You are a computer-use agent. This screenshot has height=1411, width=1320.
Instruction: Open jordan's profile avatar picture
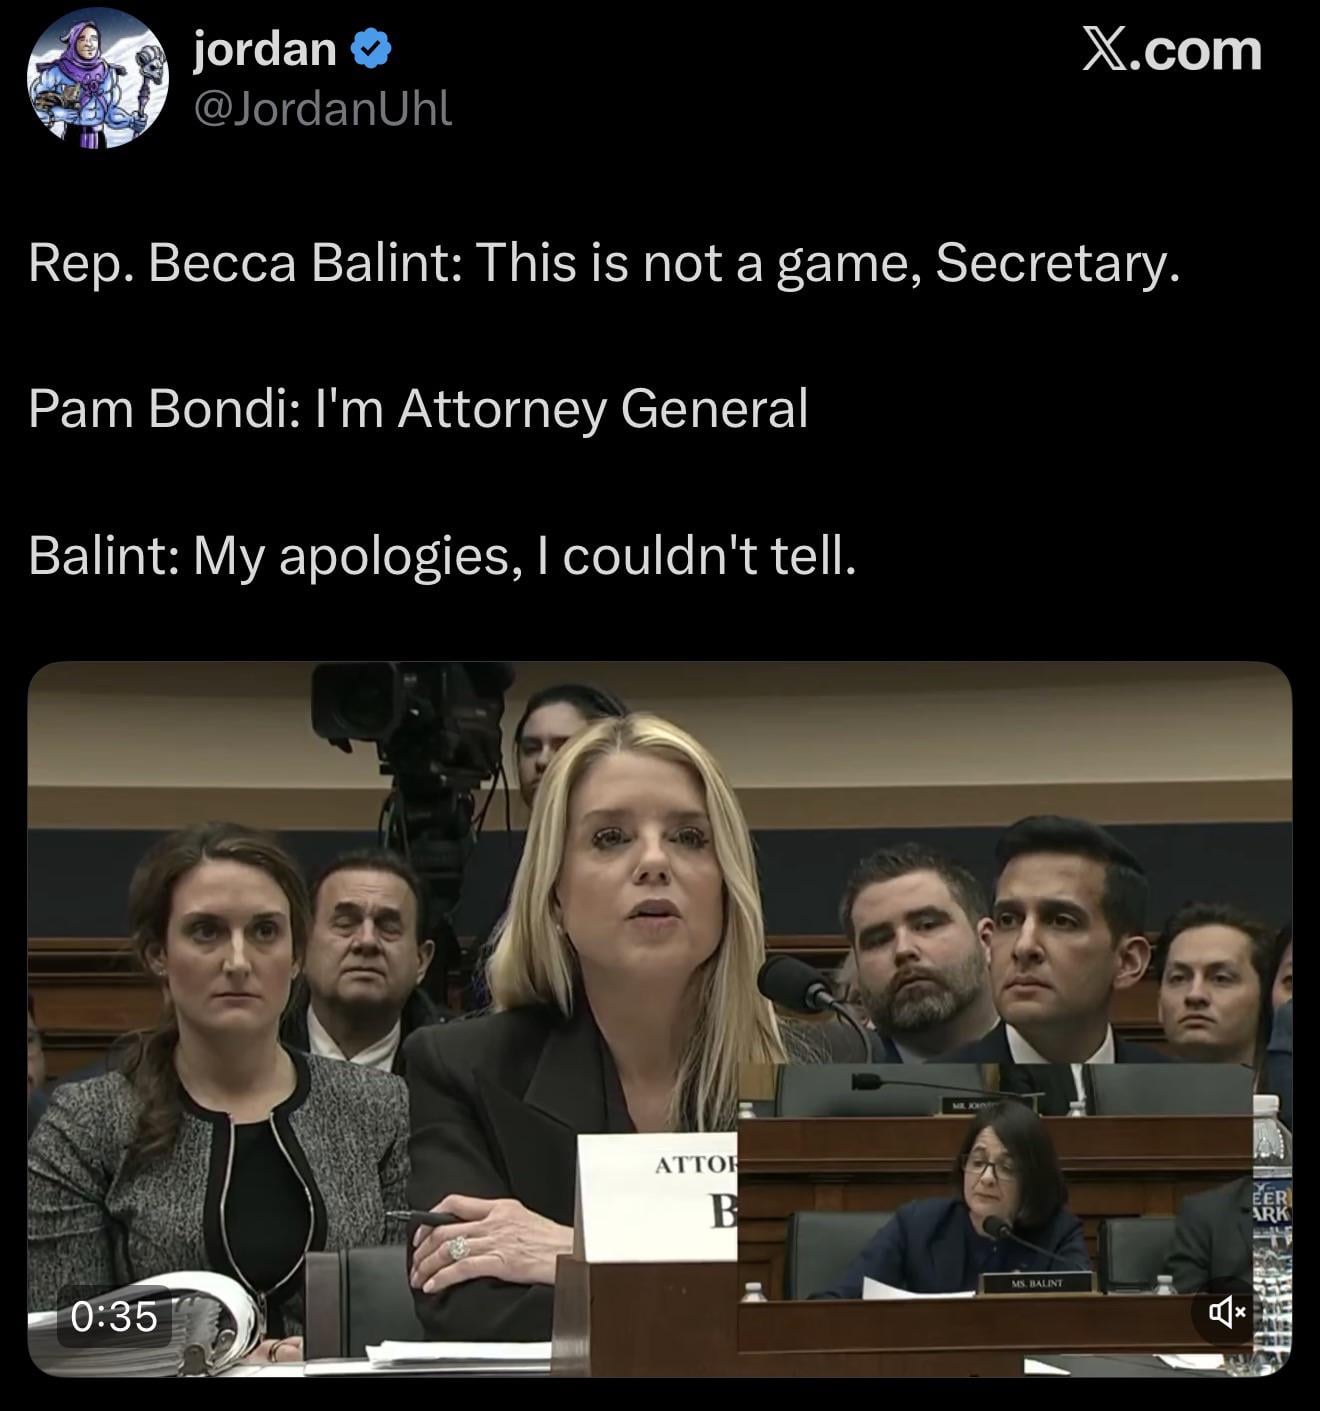(x=97, y=79)
